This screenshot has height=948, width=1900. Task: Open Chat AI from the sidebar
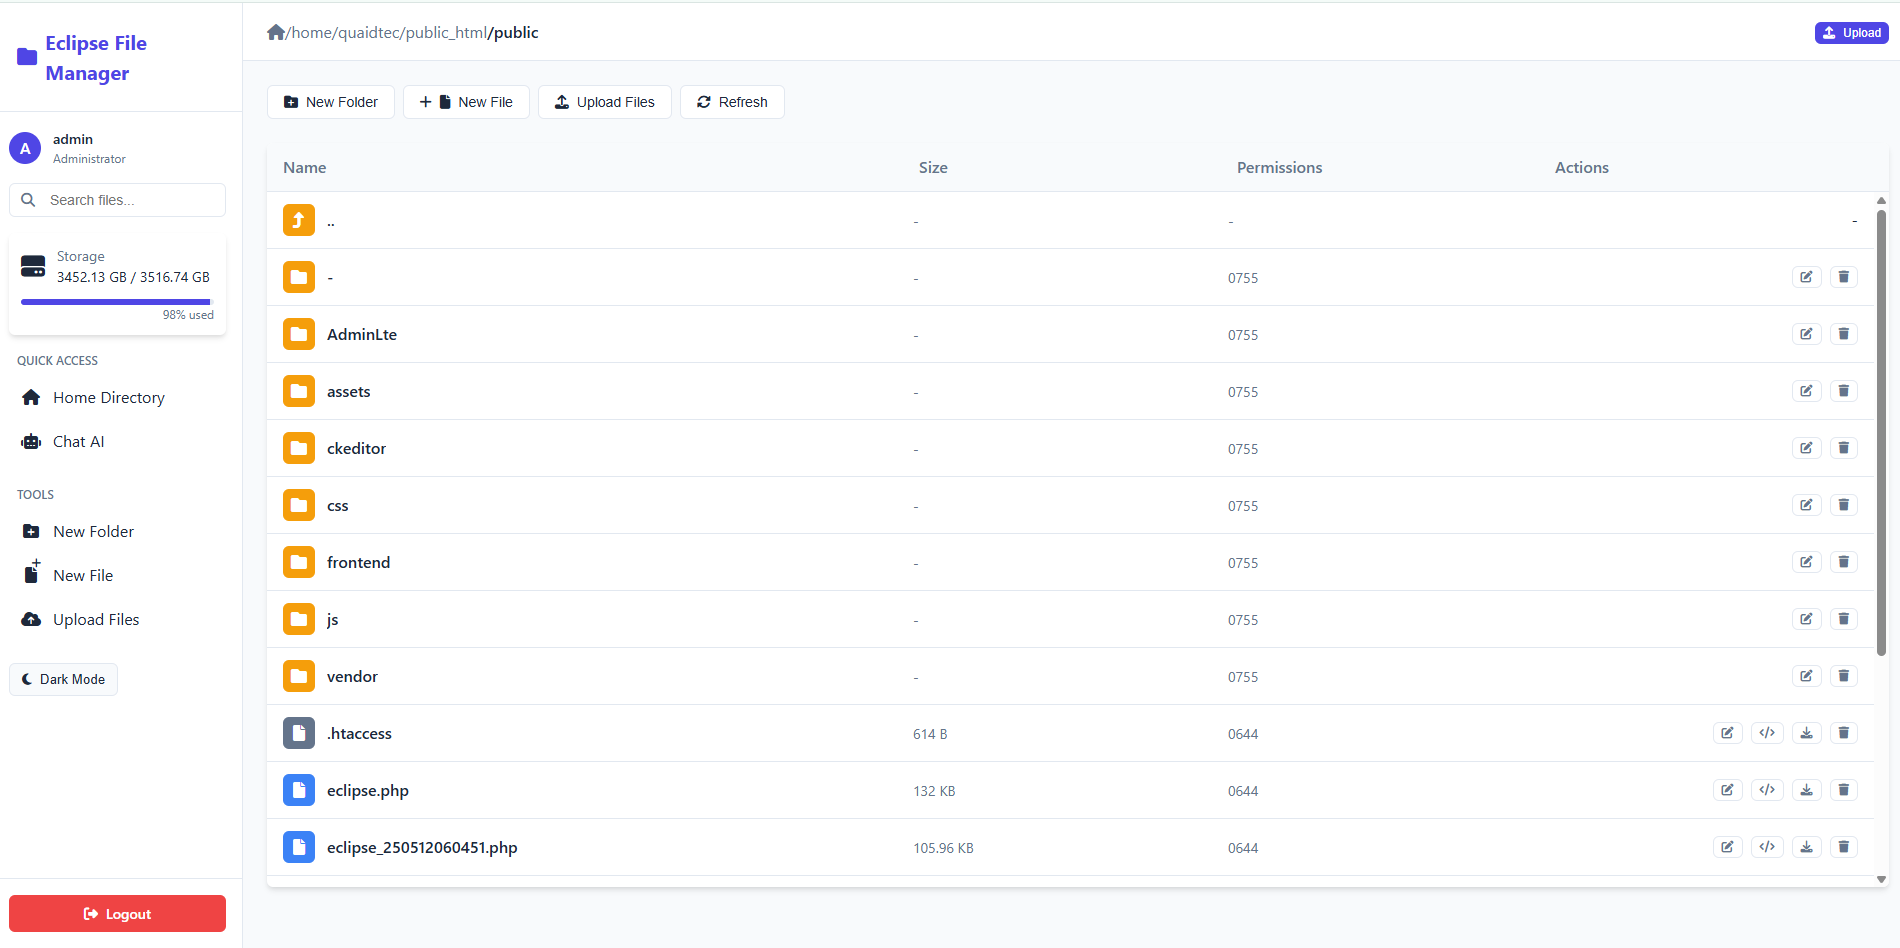pyautogui.click(x=78, y=441)
